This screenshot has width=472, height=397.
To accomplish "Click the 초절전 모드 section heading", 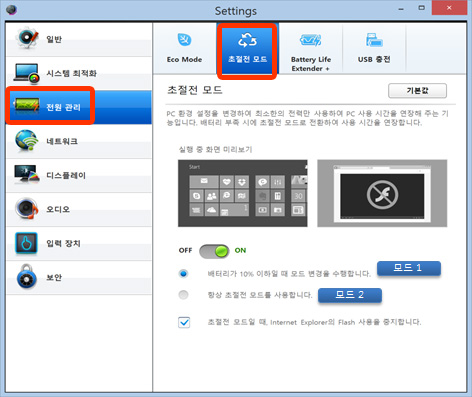I will pyautogui.click(x=195, y=90).
